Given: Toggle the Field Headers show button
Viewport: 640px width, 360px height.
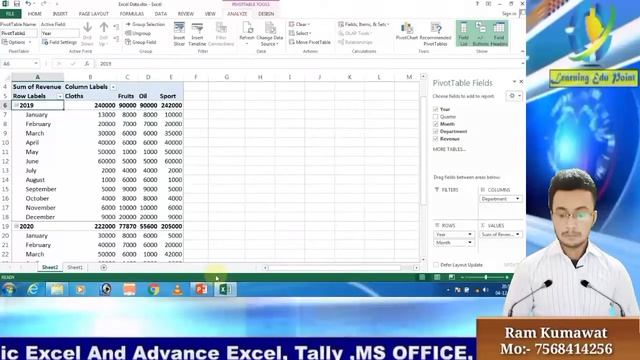Looking at the screenshot, I should tap(499, 34).
